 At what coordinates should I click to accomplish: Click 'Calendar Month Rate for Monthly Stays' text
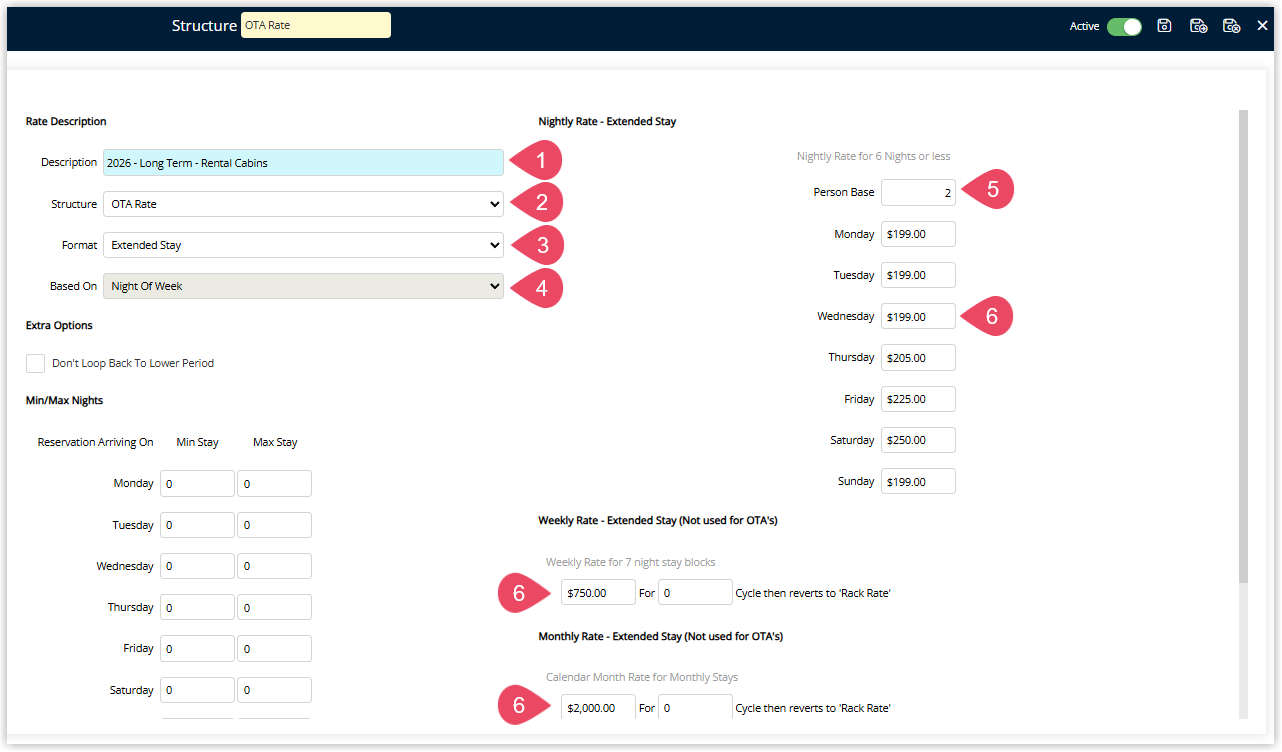click(642, 677)
